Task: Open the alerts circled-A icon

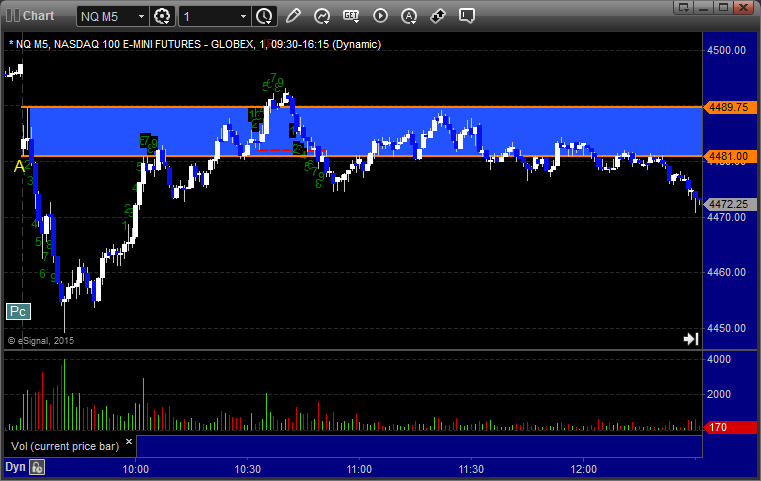Action: 409,16
